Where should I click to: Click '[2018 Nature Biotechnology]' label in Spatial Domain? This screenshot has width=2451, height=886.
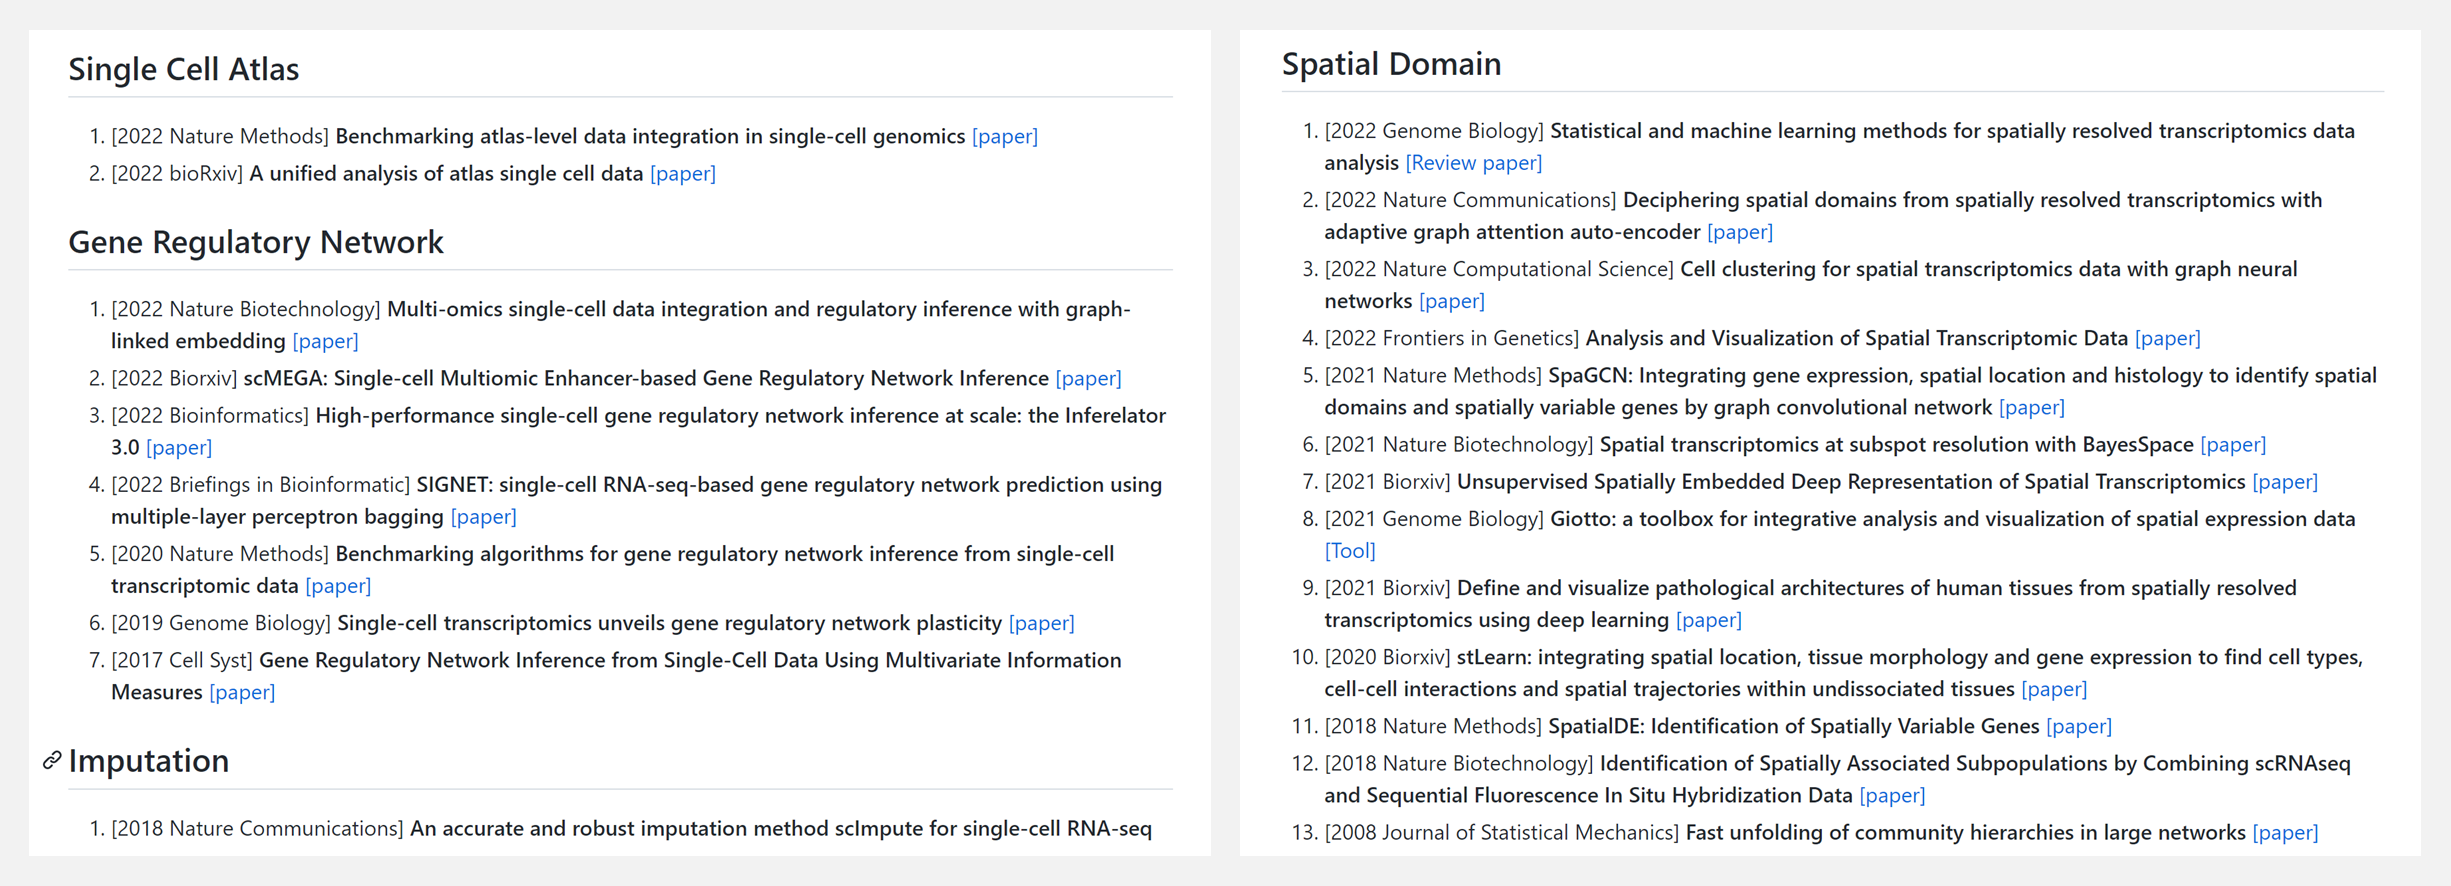click(1459, 764)
